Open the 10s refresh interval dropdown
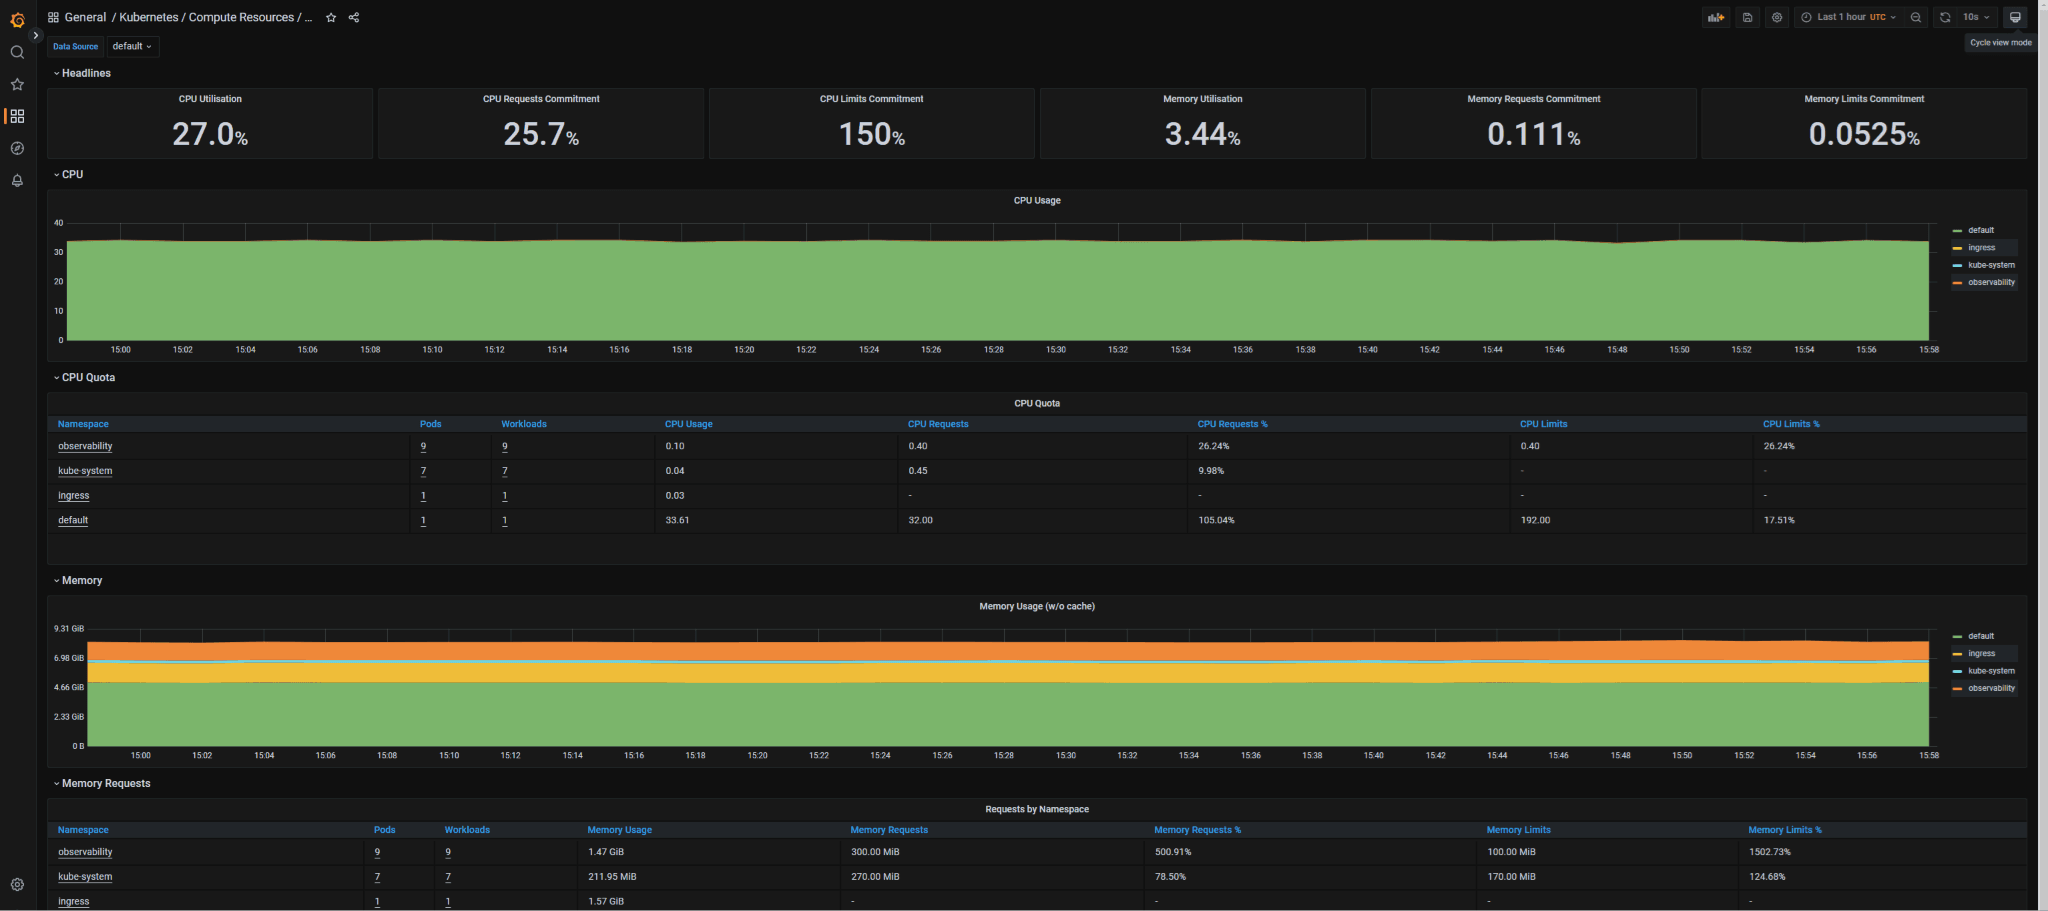Screen dimensions: 2048x911 (1976, 17)
